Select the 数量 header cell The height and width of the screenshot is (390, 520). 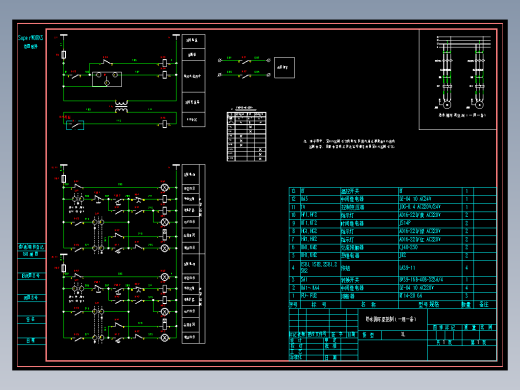467,304
